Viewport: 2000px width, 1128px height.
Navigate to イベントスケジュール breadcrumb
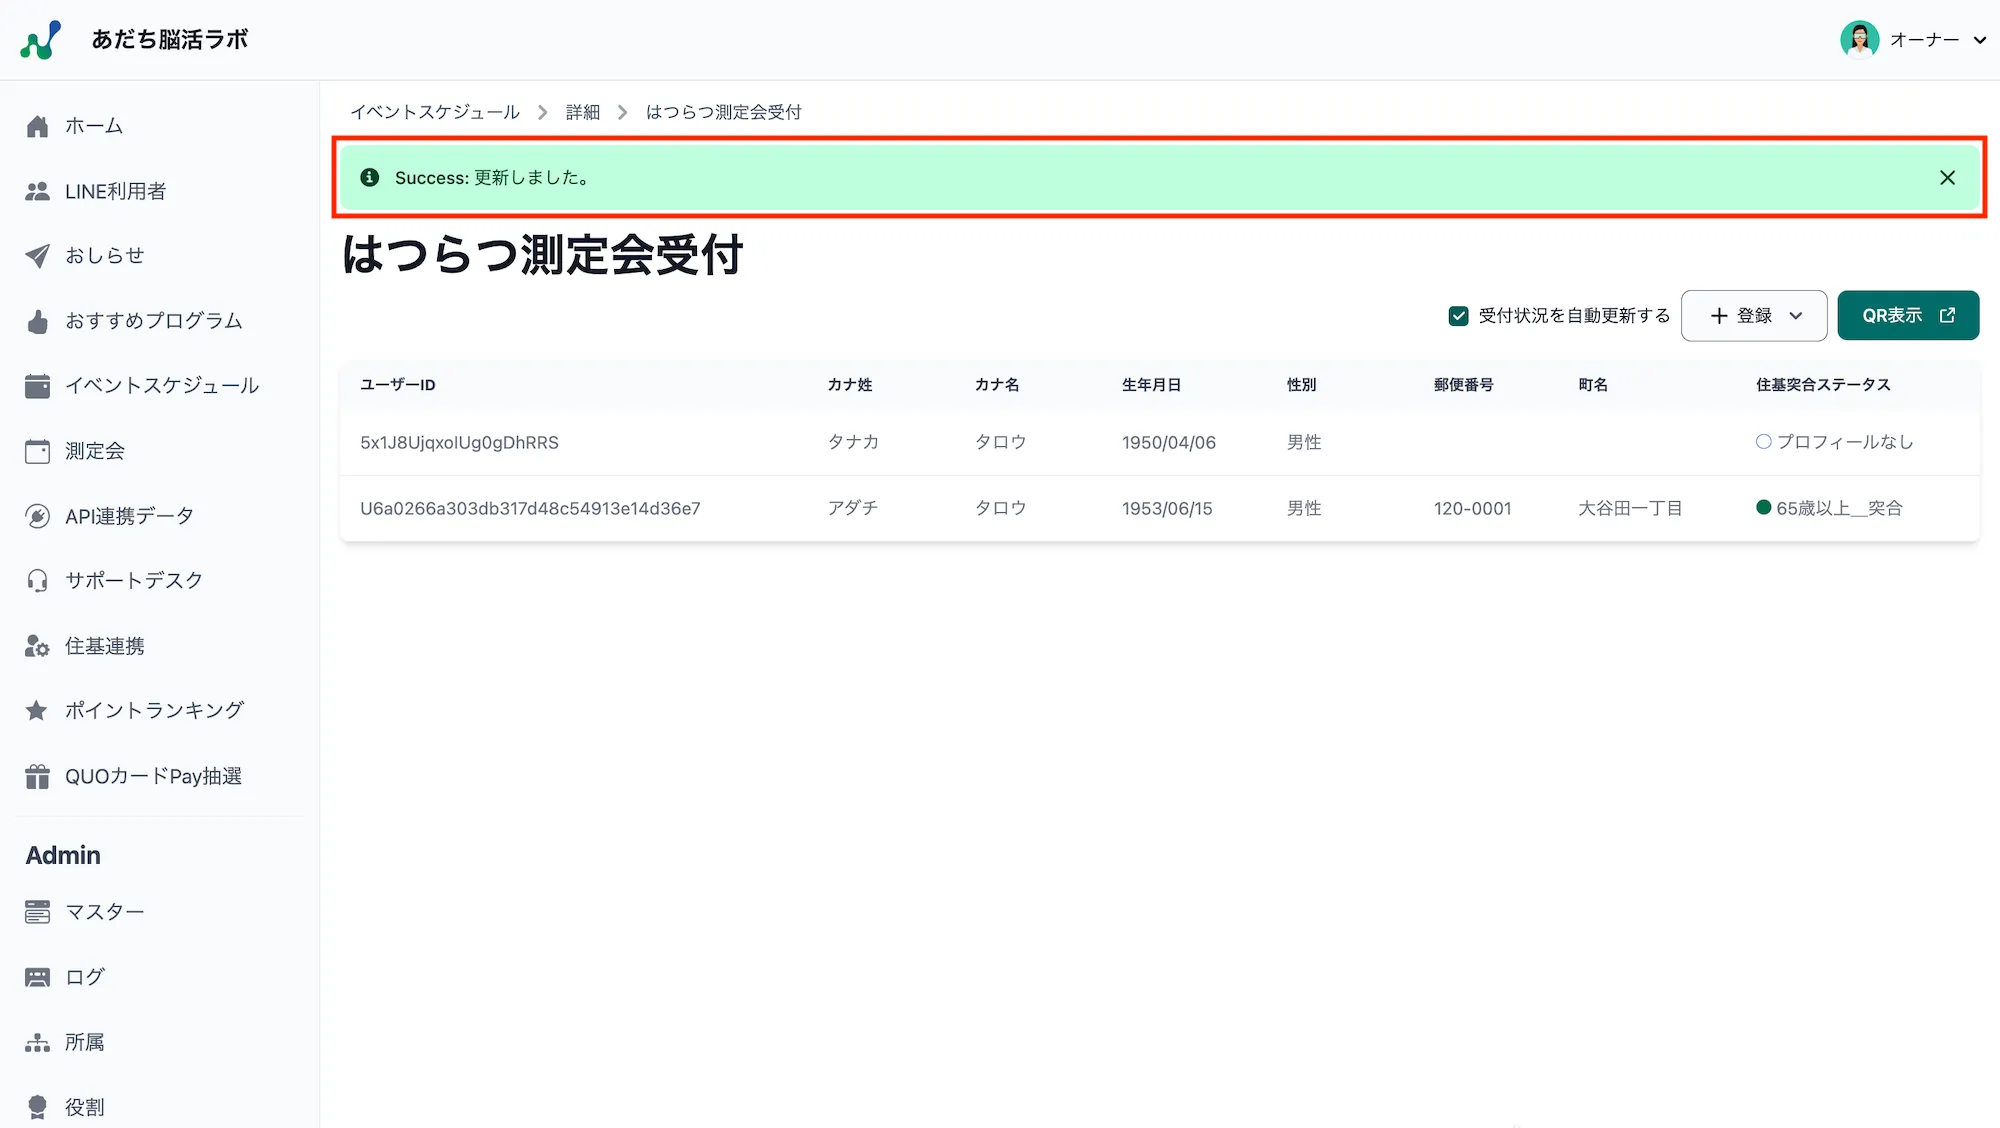click(x=436, y=112)
